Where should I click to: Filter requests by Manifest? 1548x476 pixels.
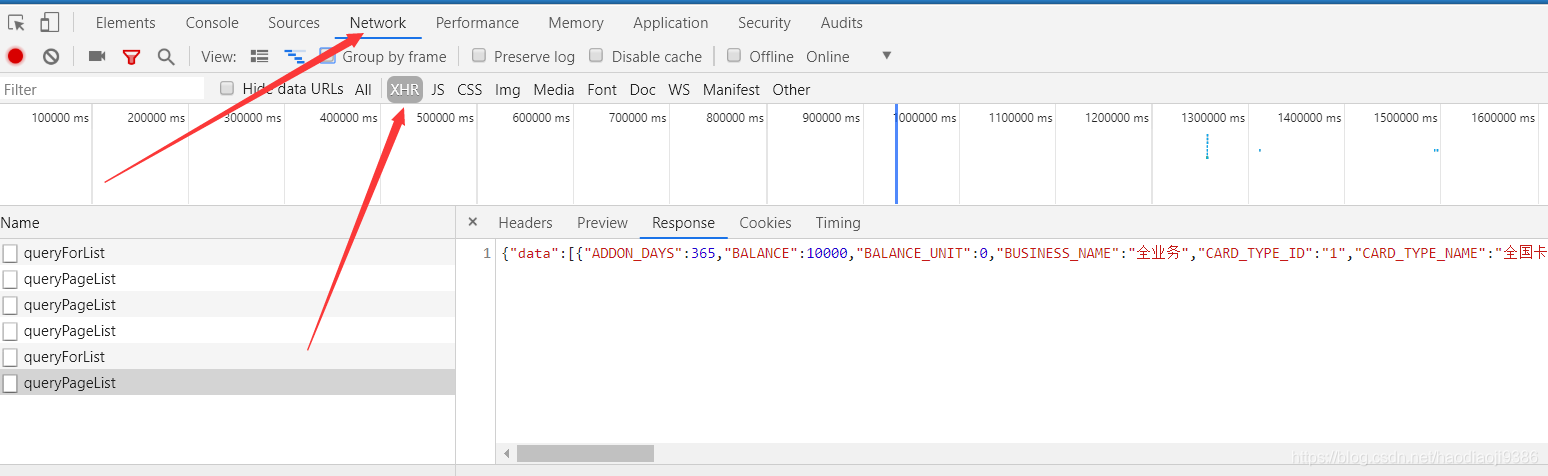click(731, 89)
